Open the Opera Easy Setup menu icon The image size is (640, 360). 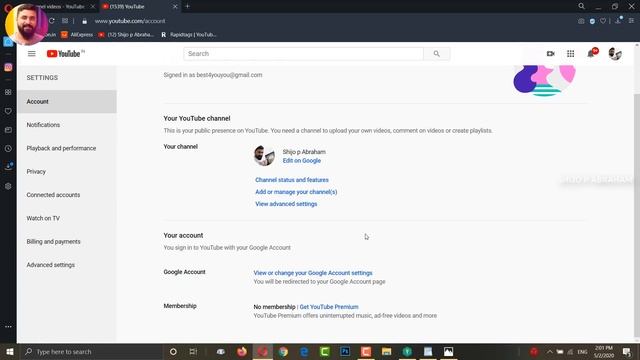tap(631, 21)
